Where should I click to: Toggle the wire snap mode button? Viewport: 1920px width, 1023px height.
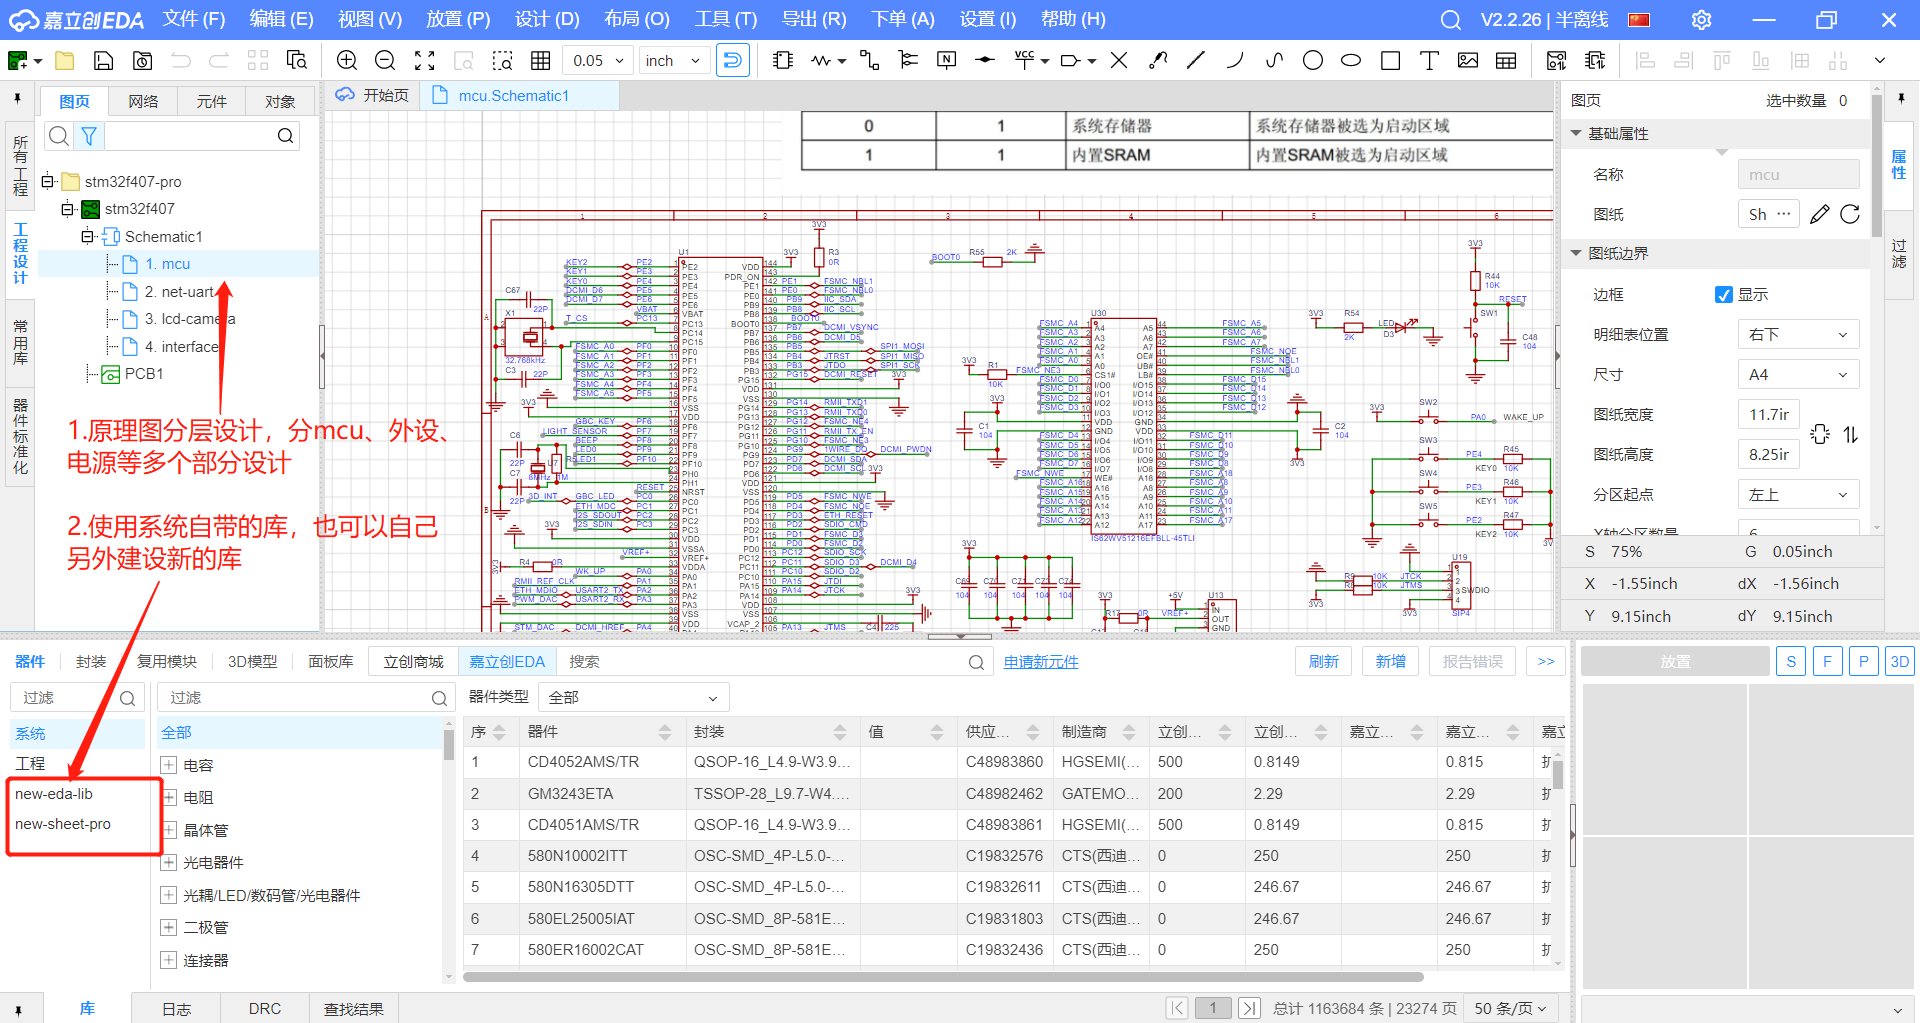(x=733, y=61)
